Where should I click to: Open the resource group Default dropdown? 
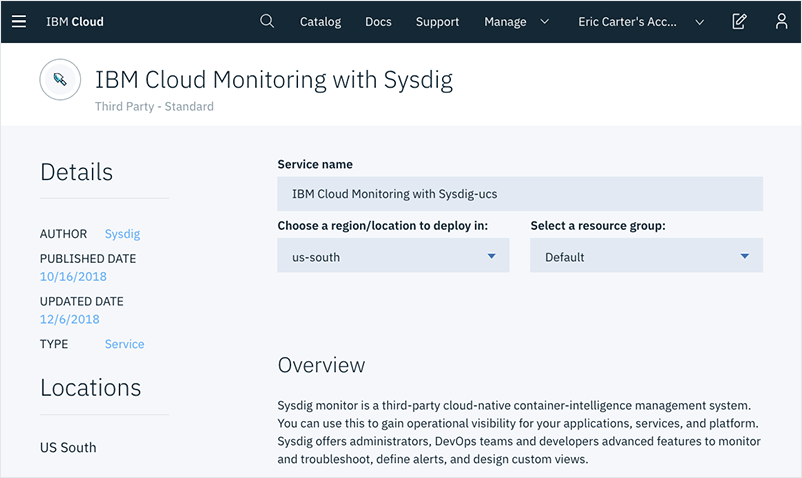coord(646,255)
